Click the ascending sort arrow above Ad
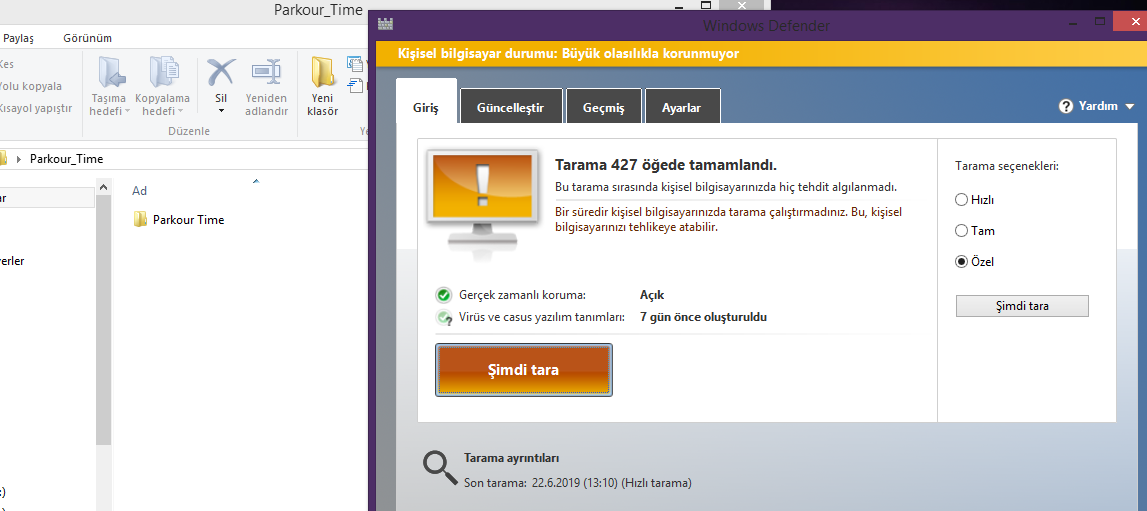Screen dimensions: 1147x511 255,181
